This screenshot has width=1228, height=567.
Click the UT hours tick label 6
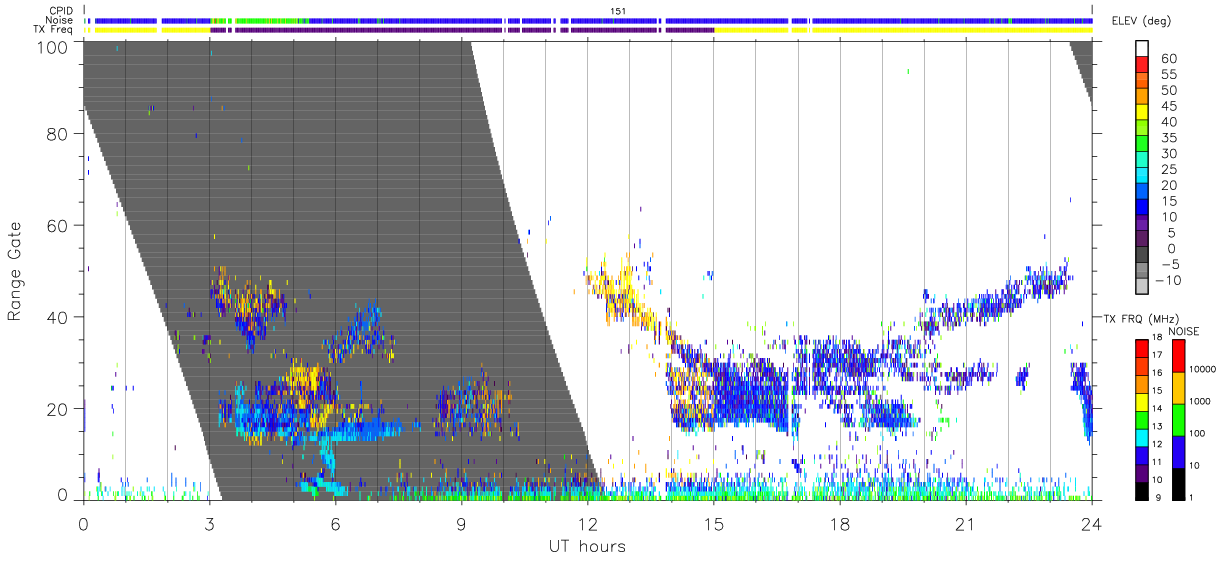click(x=335, y=523)
